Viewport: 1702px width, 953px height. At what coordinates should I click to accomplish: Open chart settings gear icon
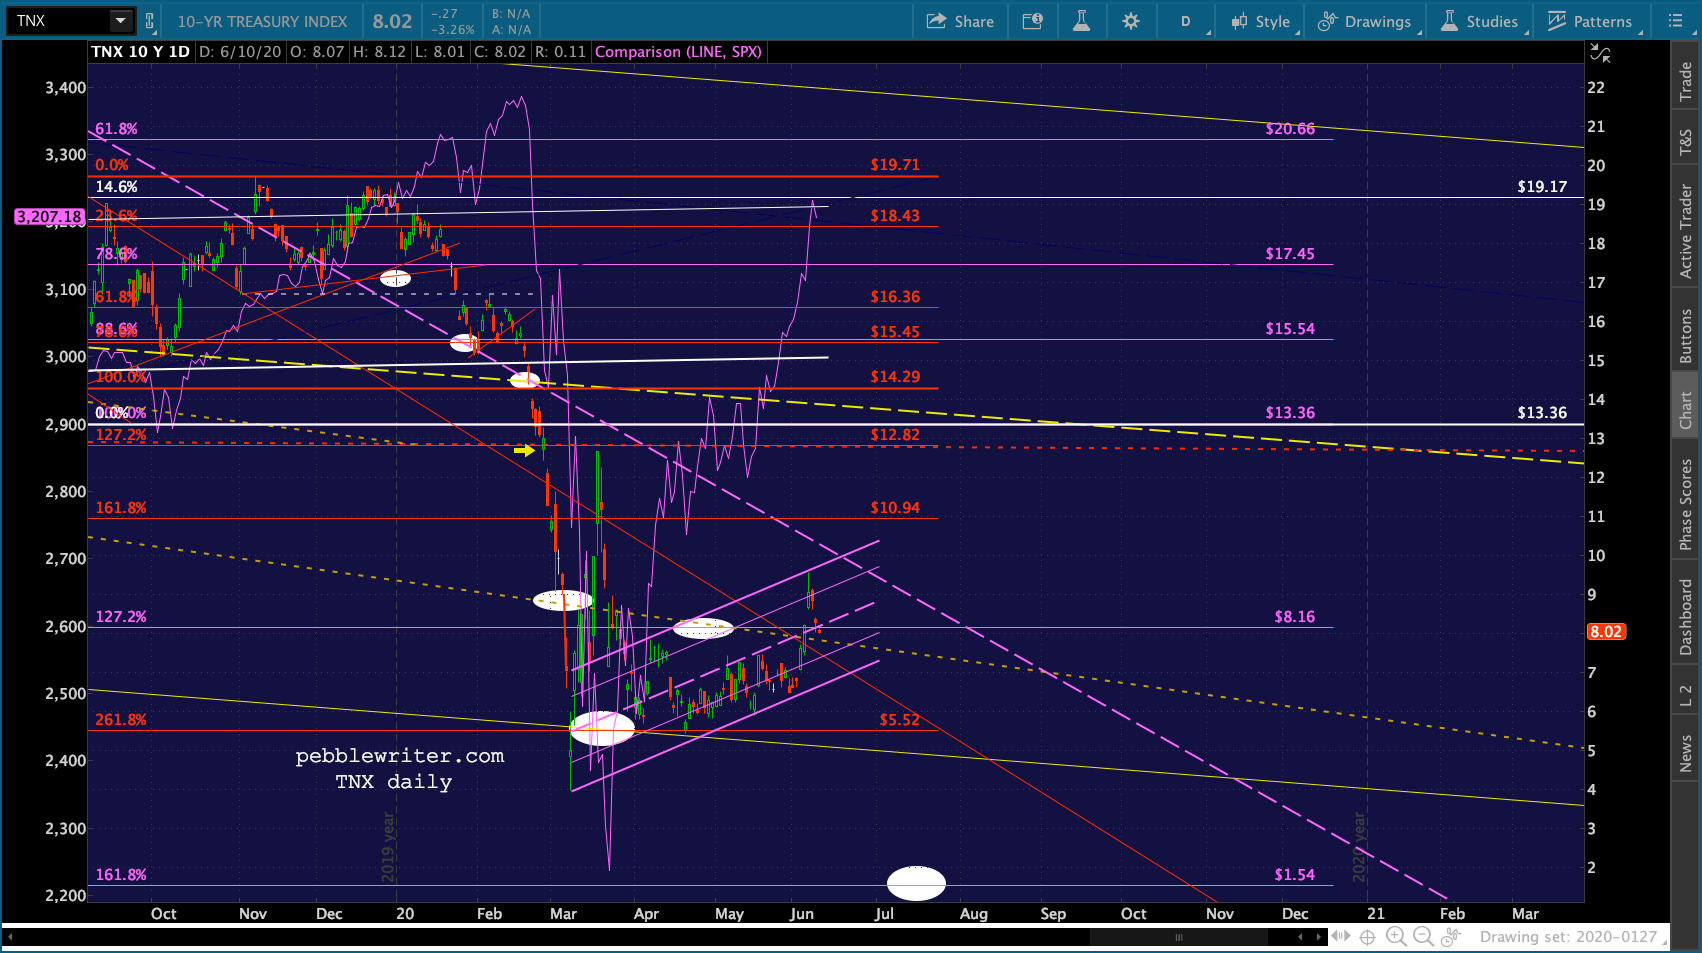(1131, 21)
